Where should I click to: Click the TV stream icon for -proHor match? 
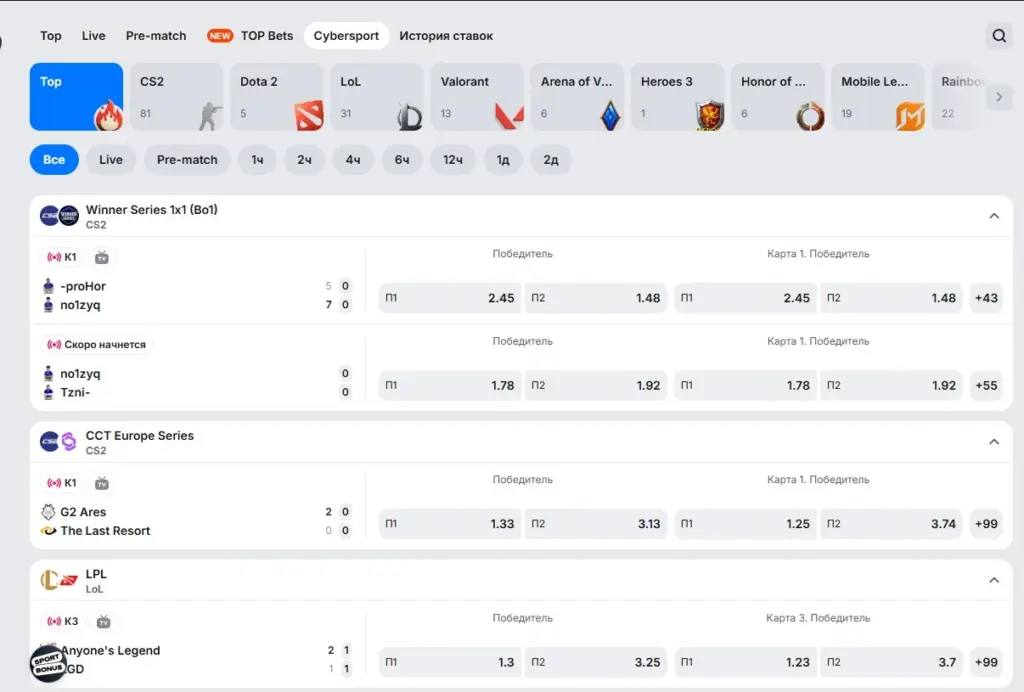(101, 257)
